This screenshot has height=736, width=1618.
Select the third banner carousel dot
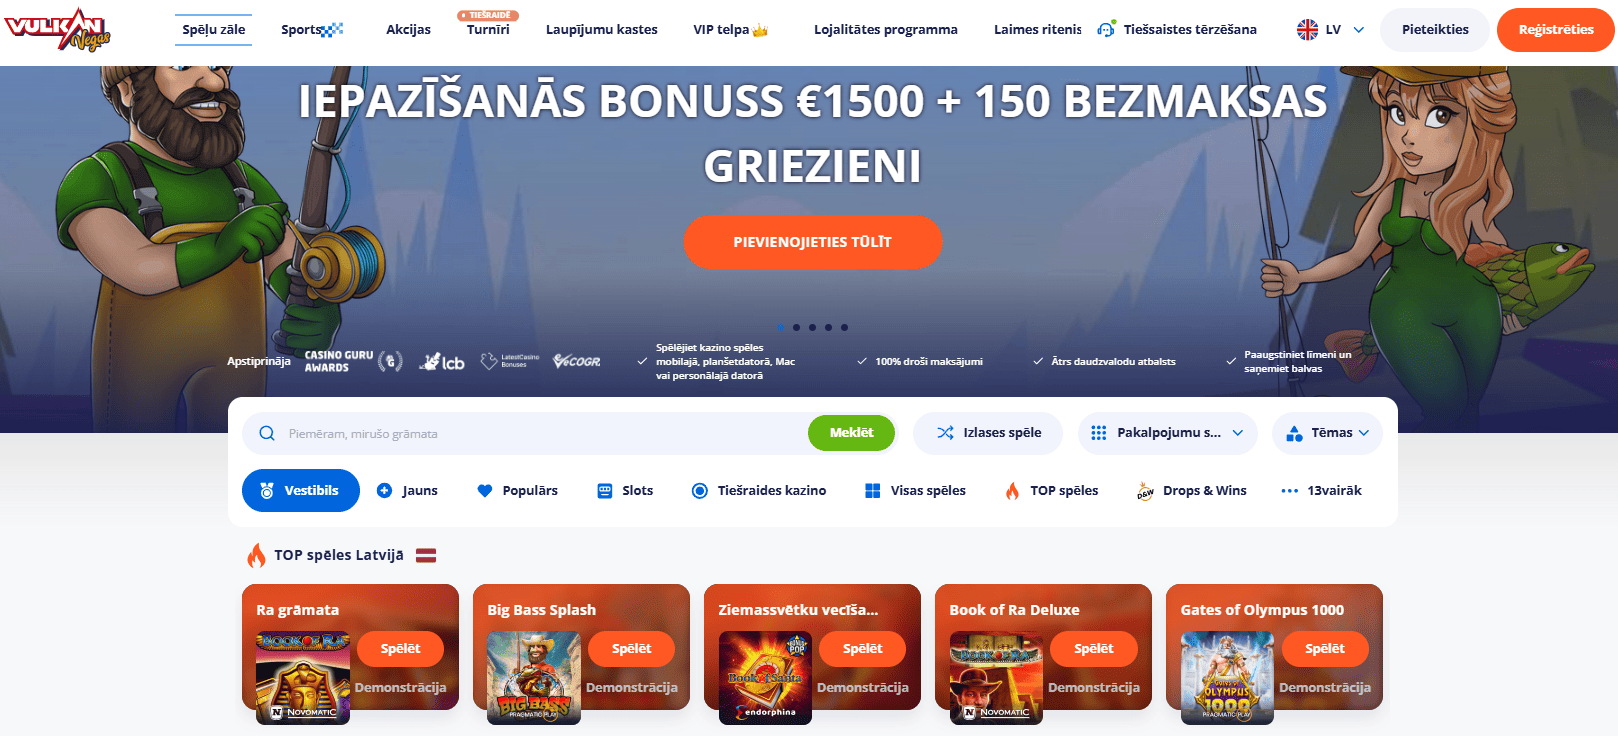(x=812, y=327)
